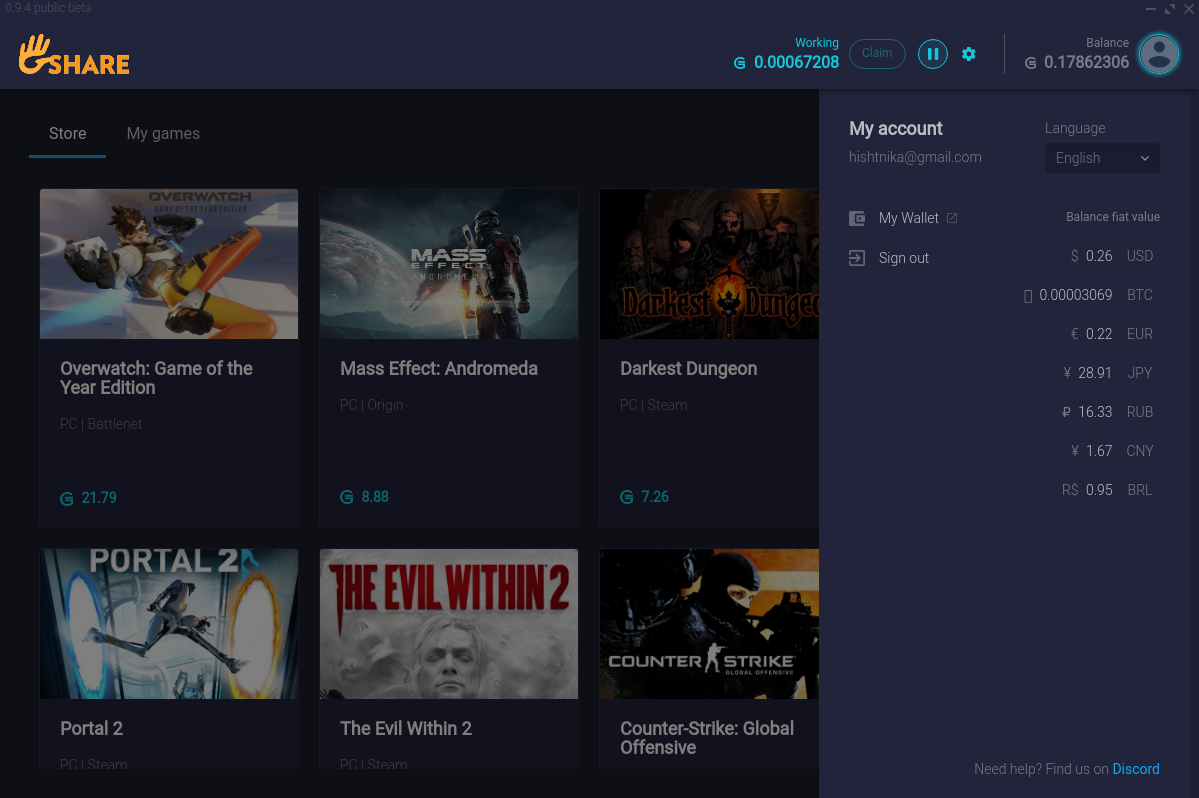Select title Overwatch: Game of the Year Edition
Screen dimensions: 1199x798
click(x=156, y=378)
